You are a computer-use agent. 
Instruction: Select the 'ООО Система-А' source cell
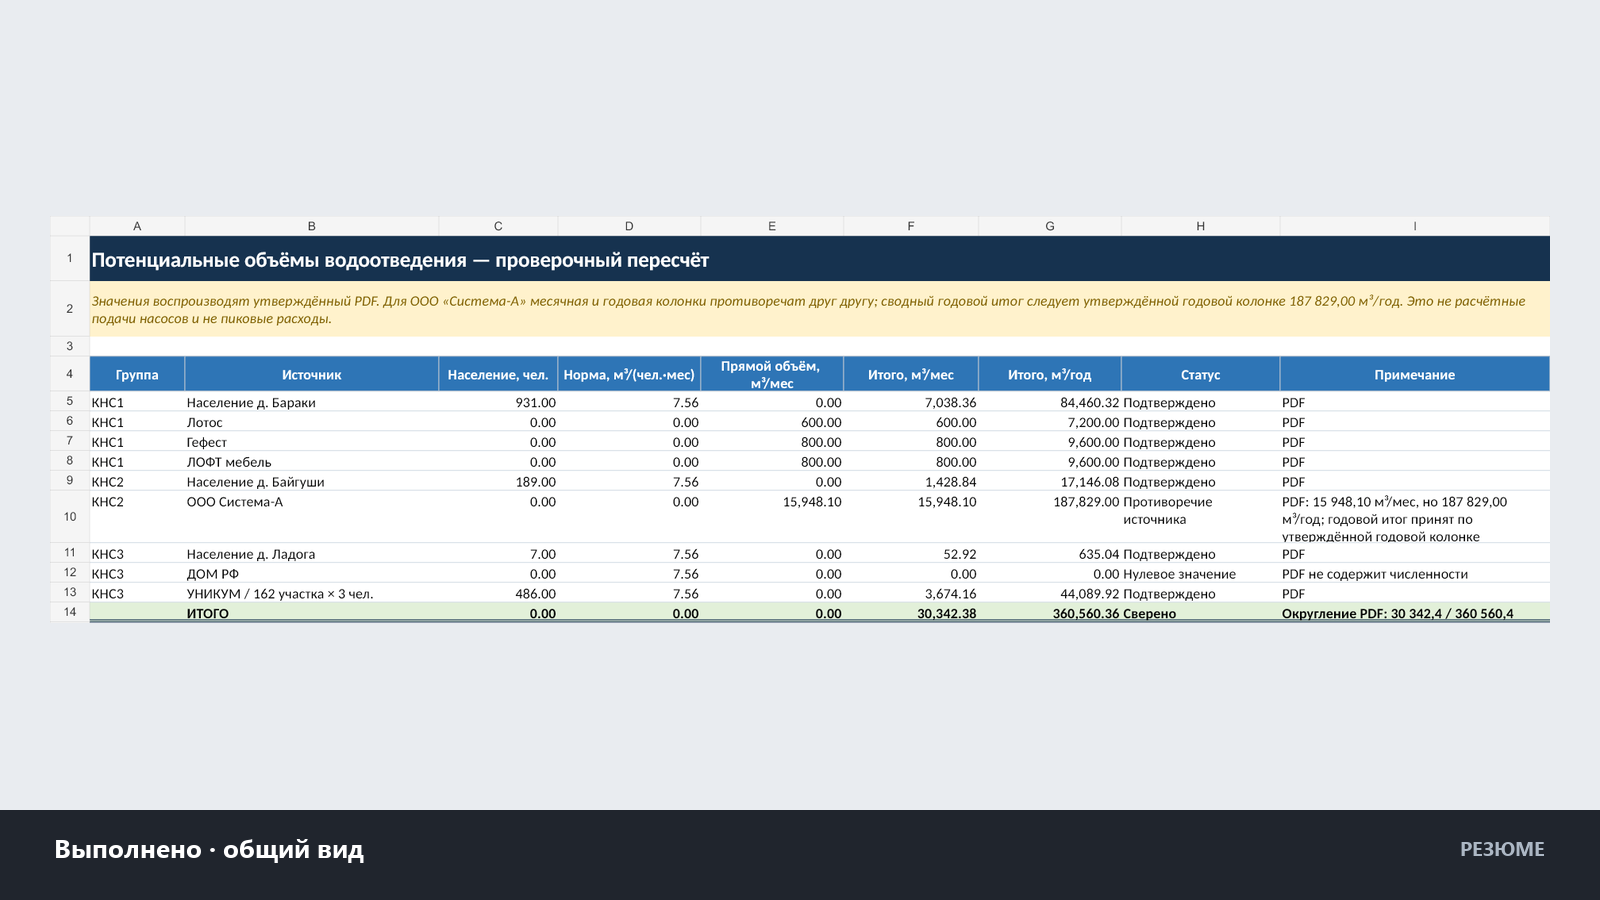(312, 517)
